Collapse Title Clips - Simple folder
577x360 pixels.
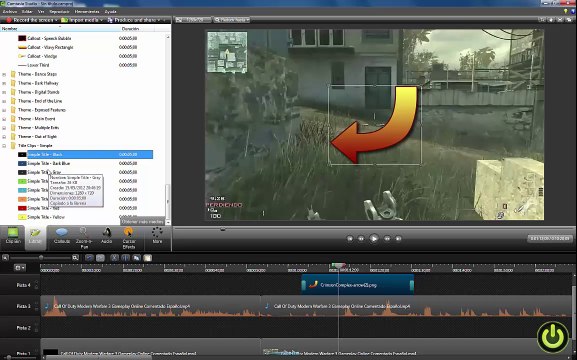click(x=4, y=145)
